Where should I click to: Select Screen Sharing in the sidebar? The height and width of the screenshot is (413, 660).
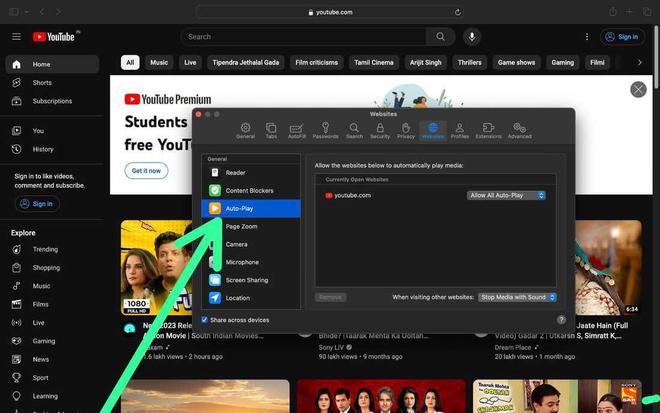click(x=251, y=280)
